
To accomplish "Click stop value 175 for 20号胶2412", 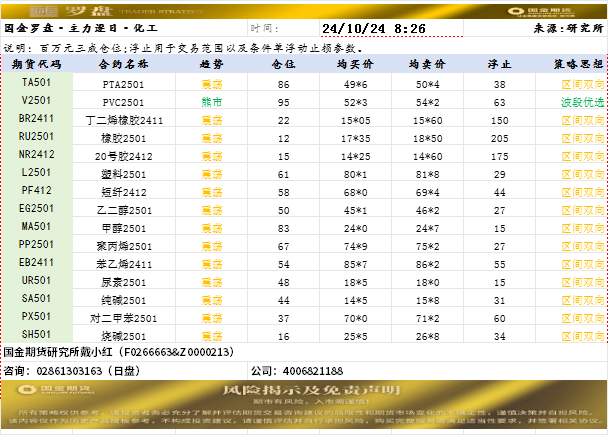I will pos(499,156).
